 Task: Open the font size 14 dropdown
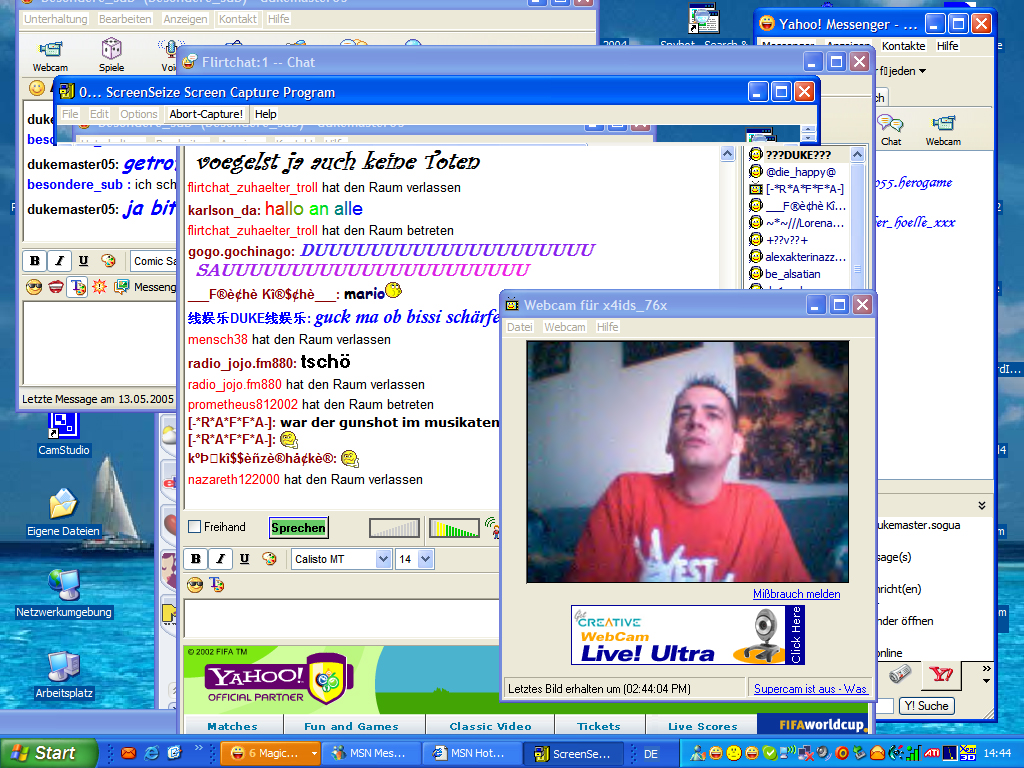(x=426, y=559)
